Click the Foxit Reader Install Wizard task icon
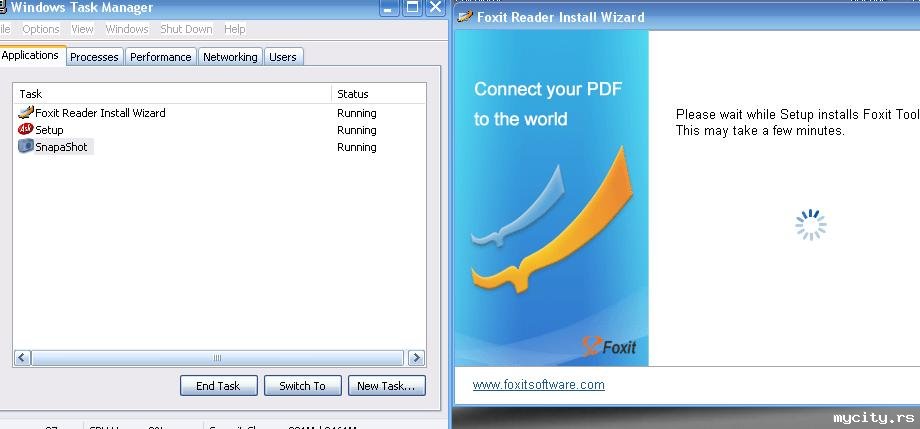The height and width of the screenshot is (429, 920). point(26,113)
